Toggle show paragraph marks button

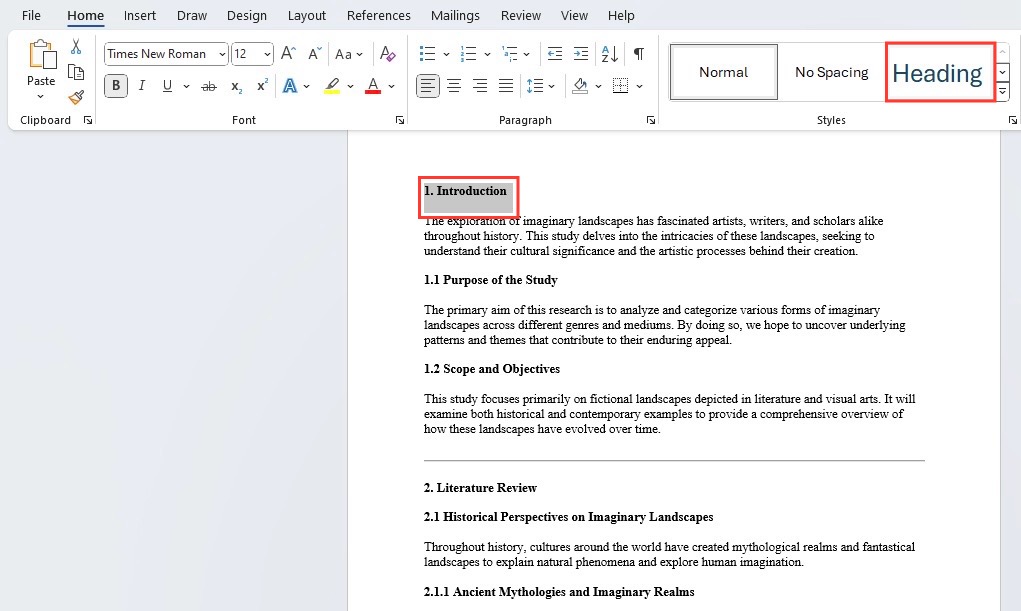point(639,53)
